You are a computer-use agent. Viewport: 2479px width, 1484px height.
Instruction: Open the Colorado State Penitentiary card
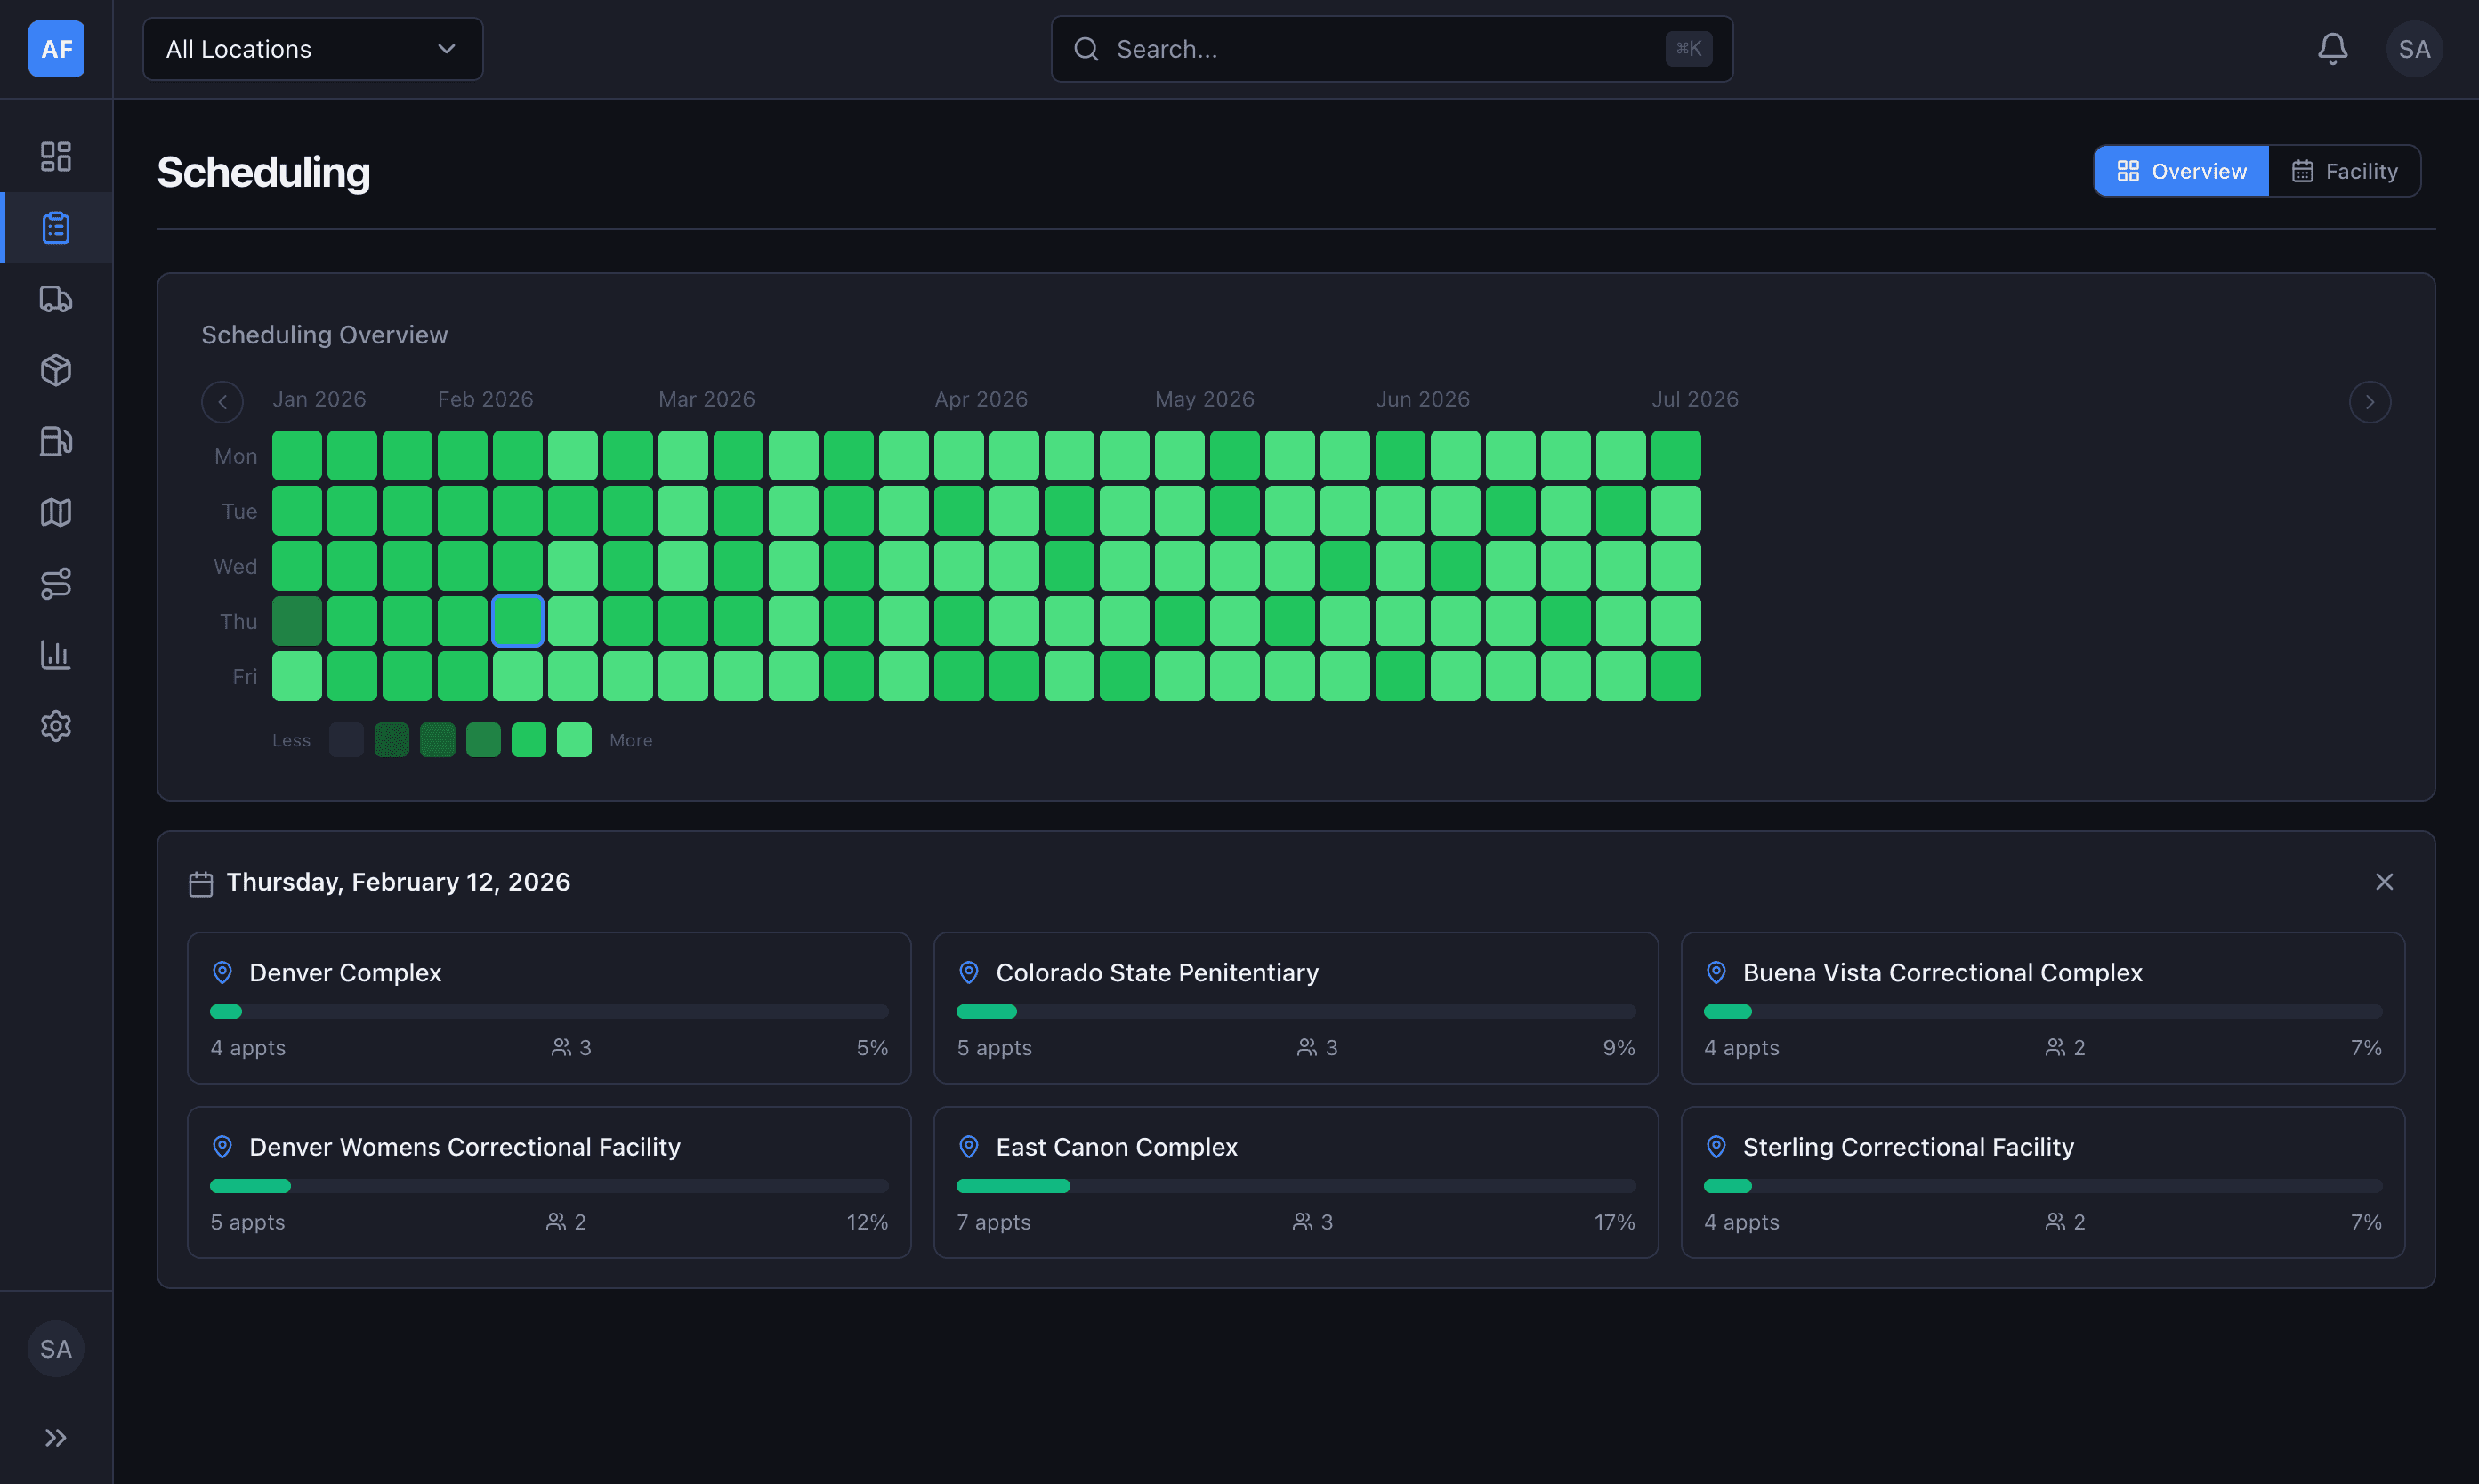click(1295, 1008)
